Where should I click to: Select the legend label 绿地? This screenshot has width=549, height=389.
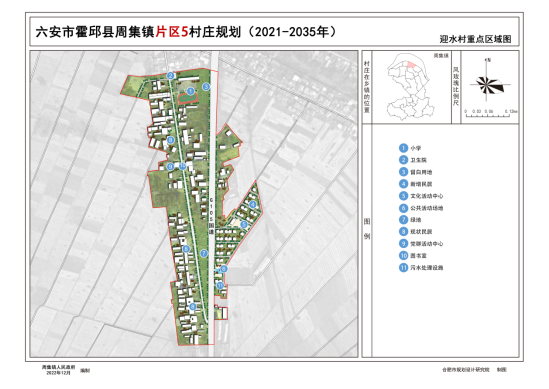coord(416,220)
